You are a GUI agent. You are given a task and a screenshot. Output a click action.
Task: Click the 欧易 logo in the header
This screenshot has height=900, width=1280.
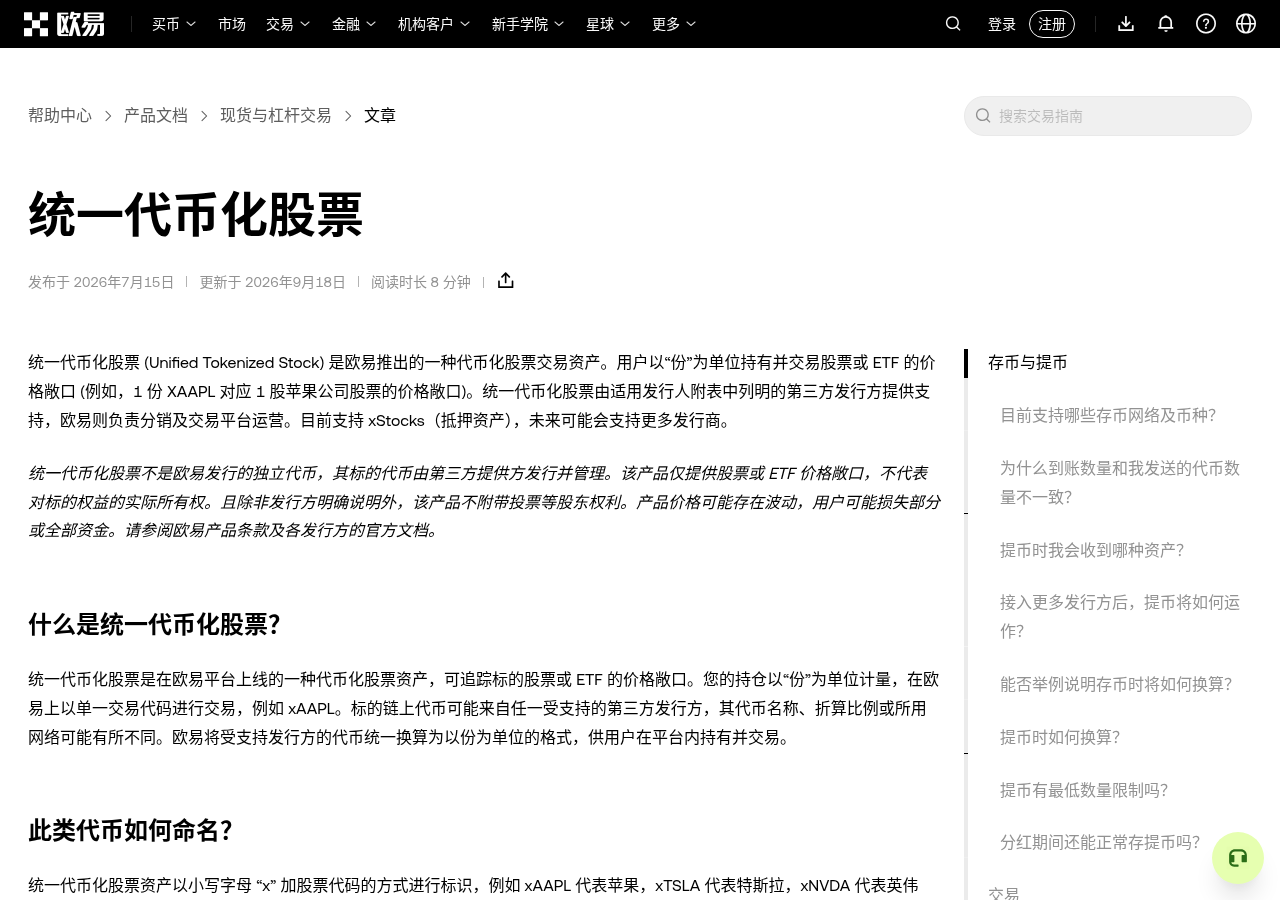[x=64, y=24]
